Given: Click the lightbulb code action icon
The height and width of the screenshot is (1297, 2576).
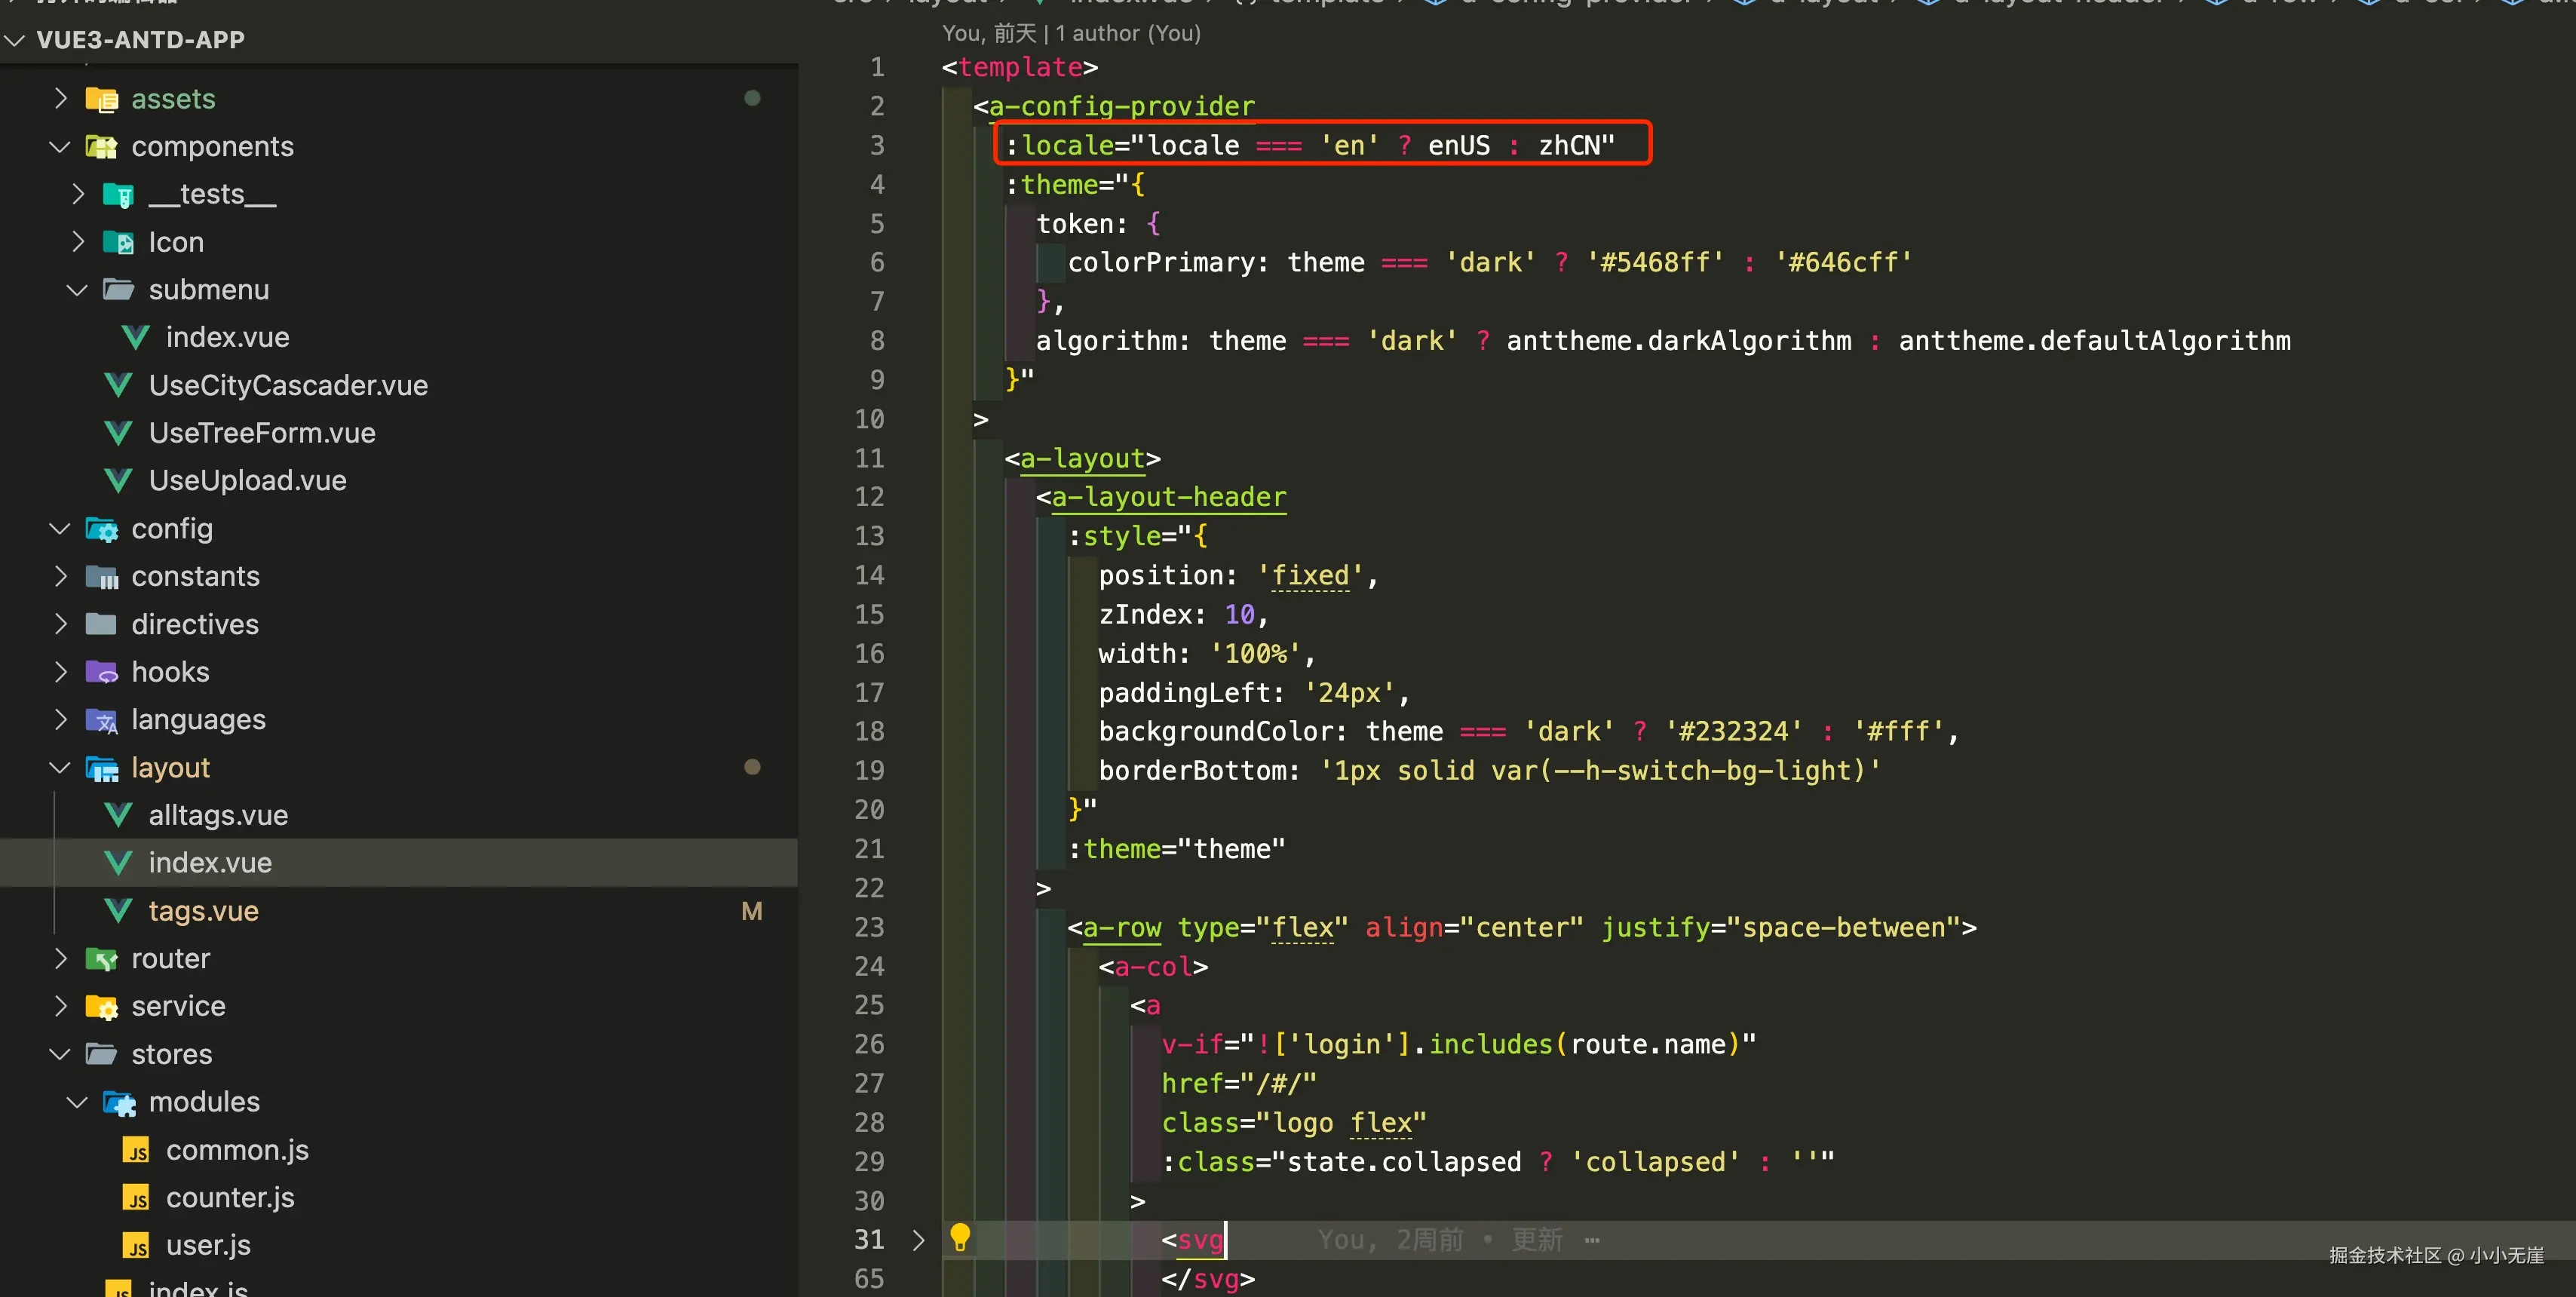Looking at the screenshot, I should click(959, 1237).
